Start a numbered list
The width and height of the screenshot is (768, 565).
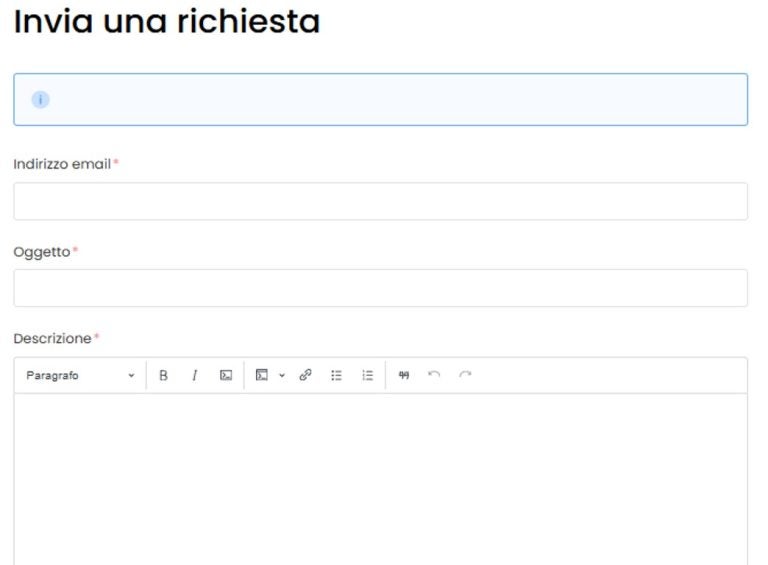[367, 375]
